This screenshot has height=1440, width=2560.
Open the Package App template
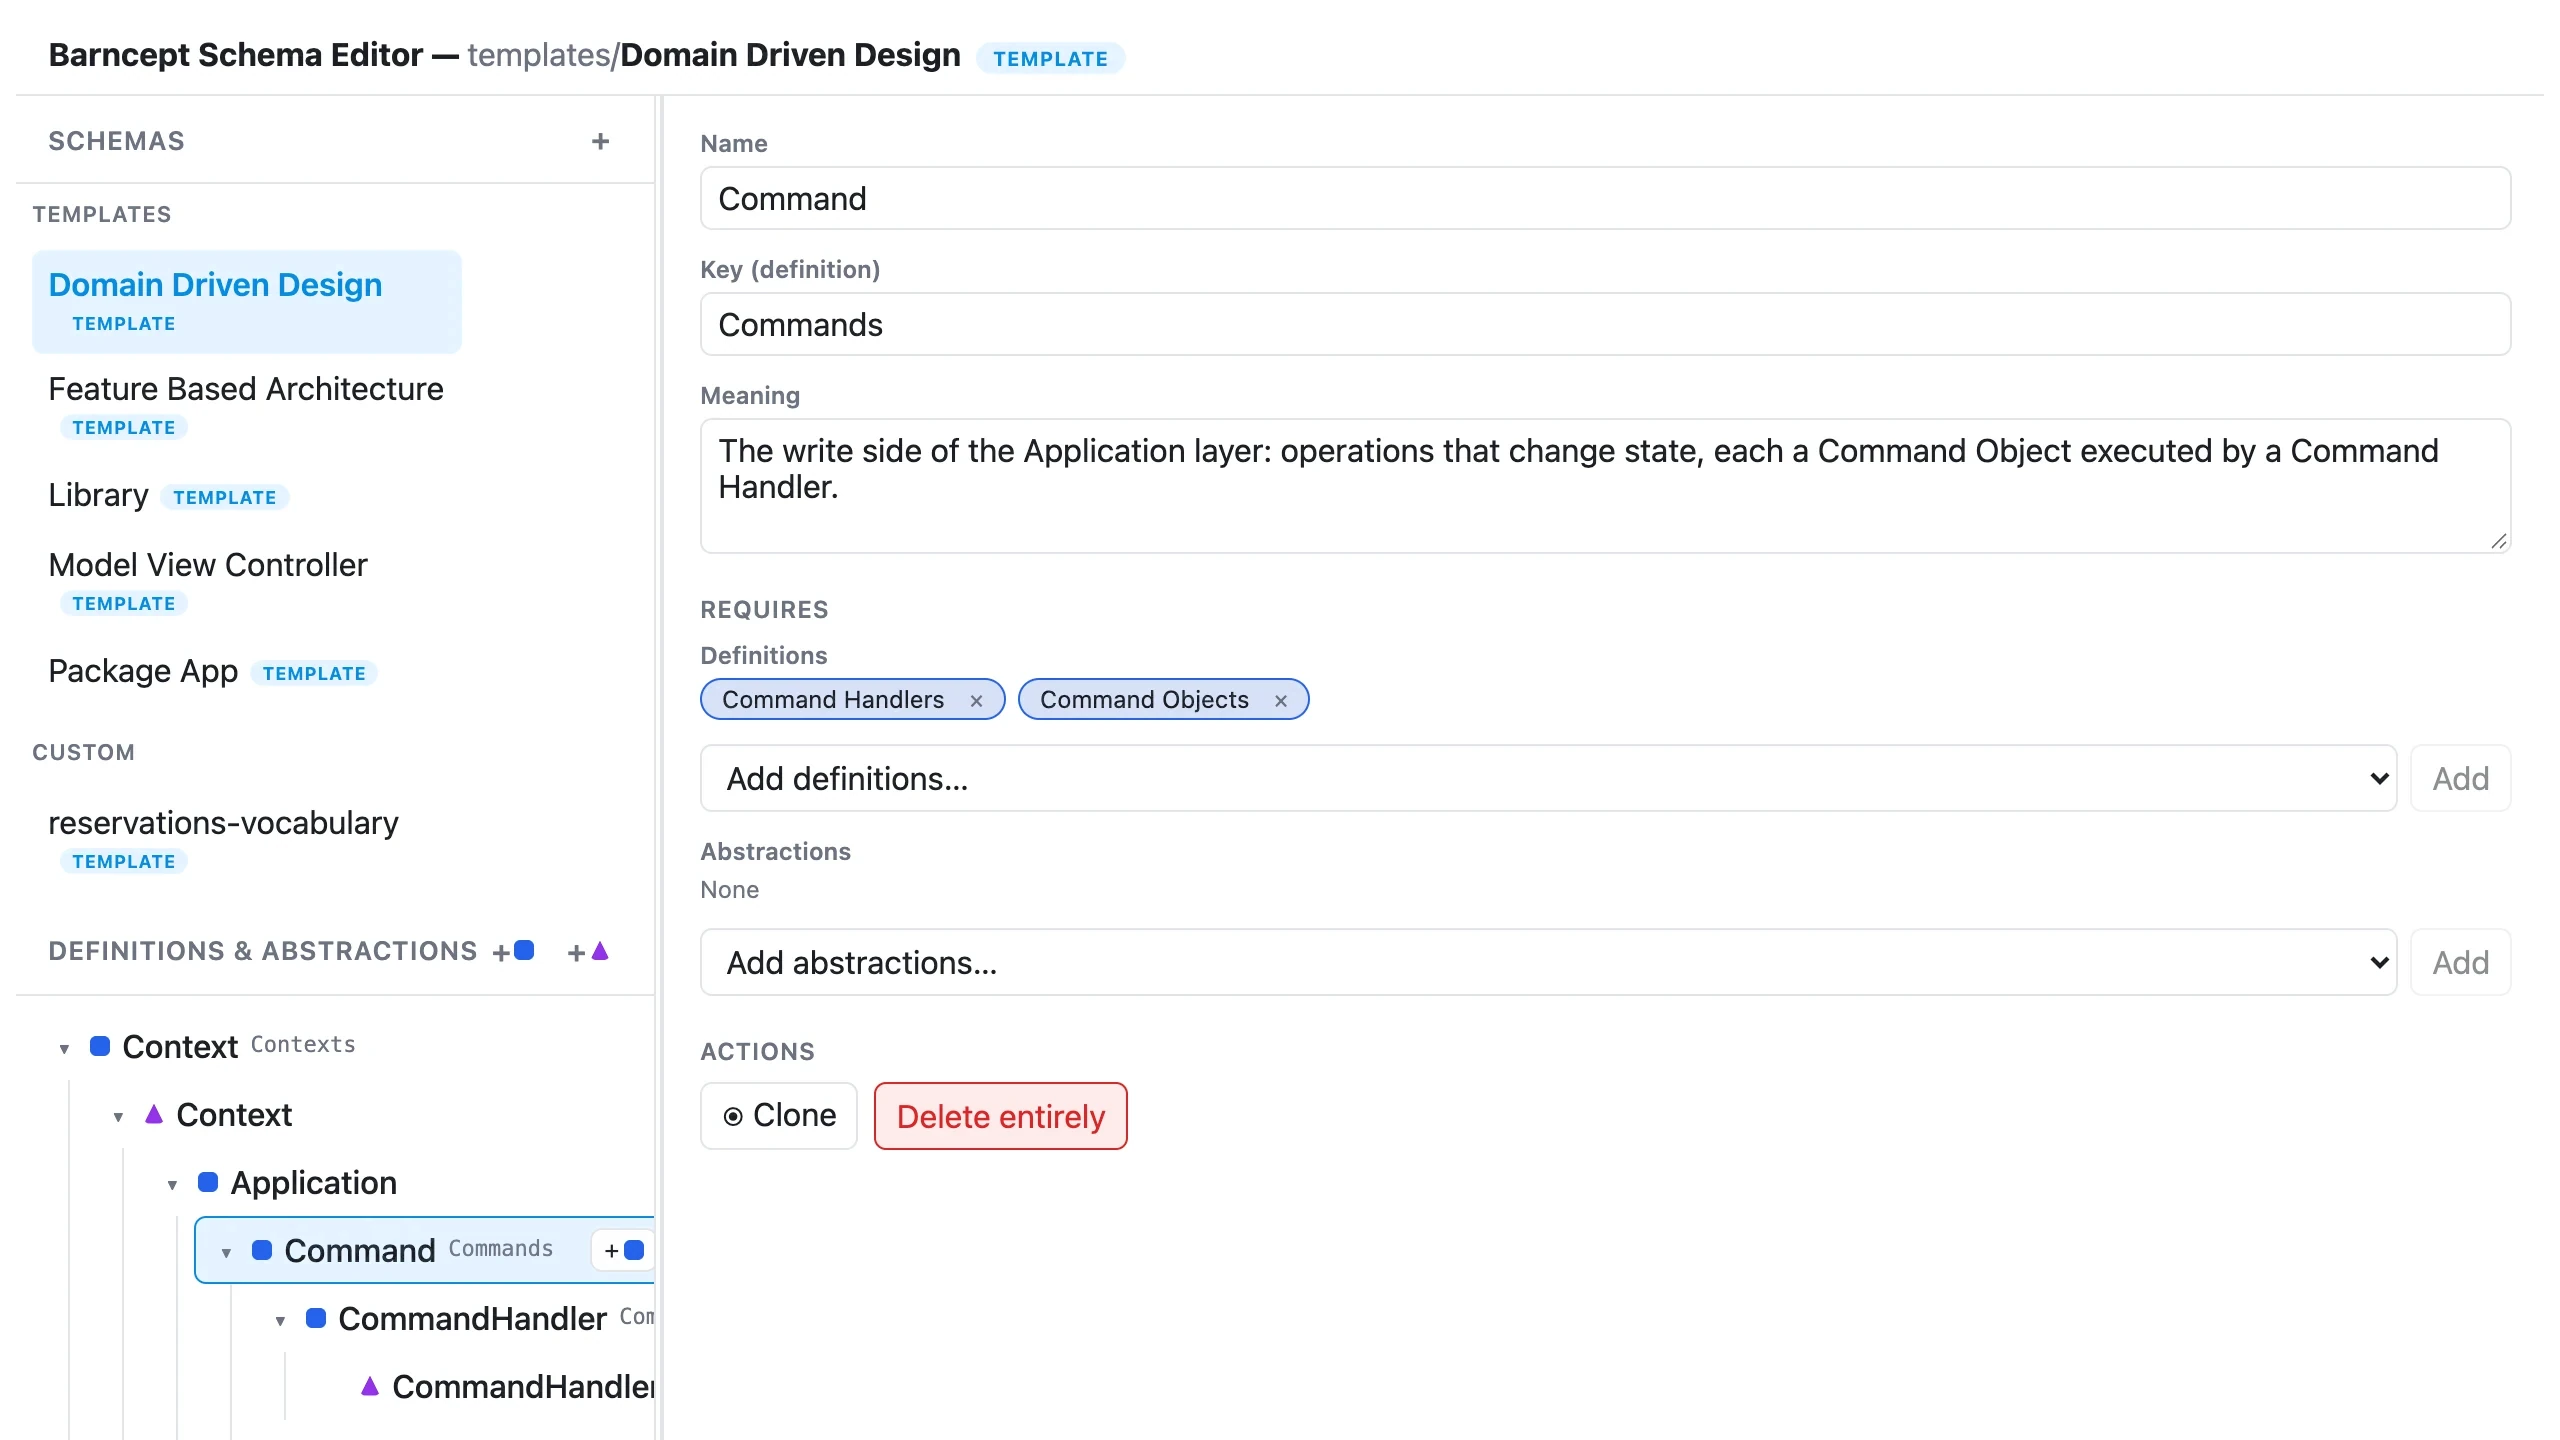click(212, 671)
